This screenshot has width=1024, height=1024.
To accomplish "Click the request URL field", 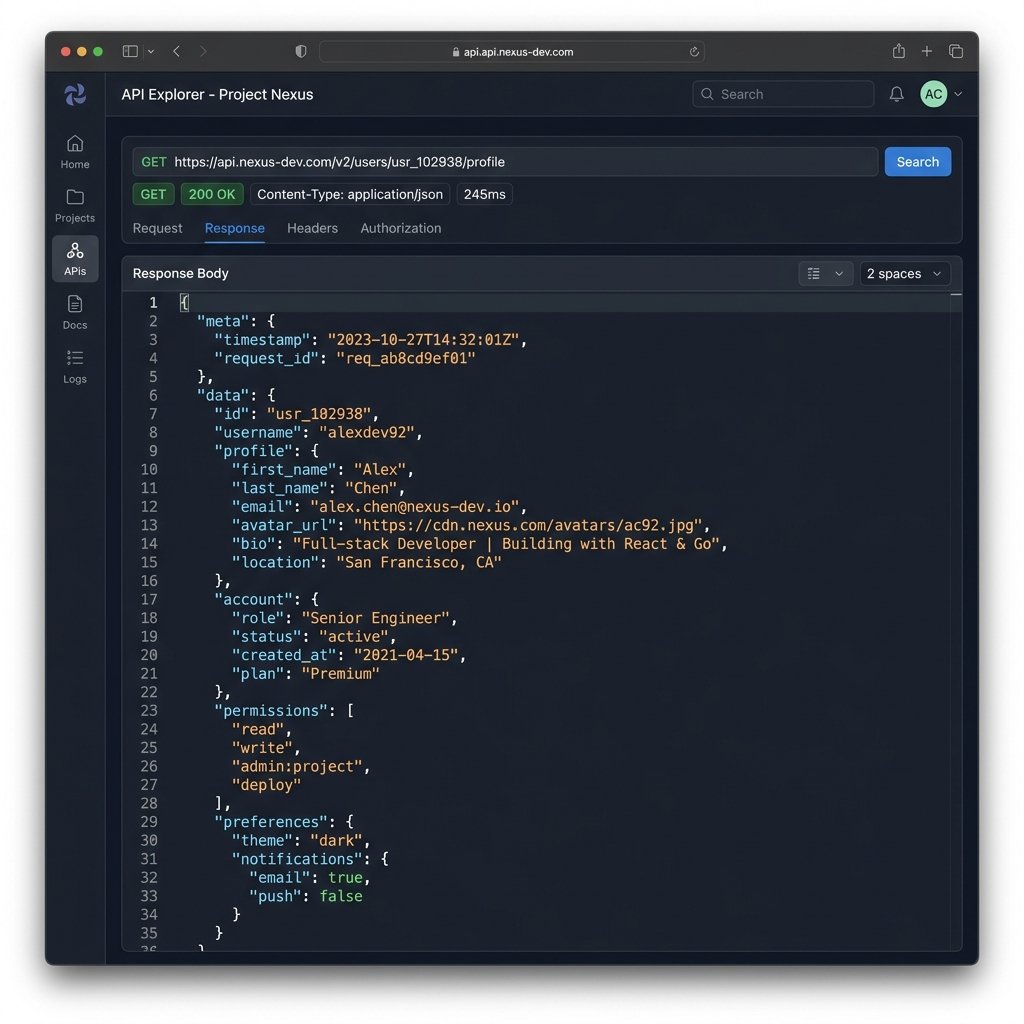I will (505, 161).
